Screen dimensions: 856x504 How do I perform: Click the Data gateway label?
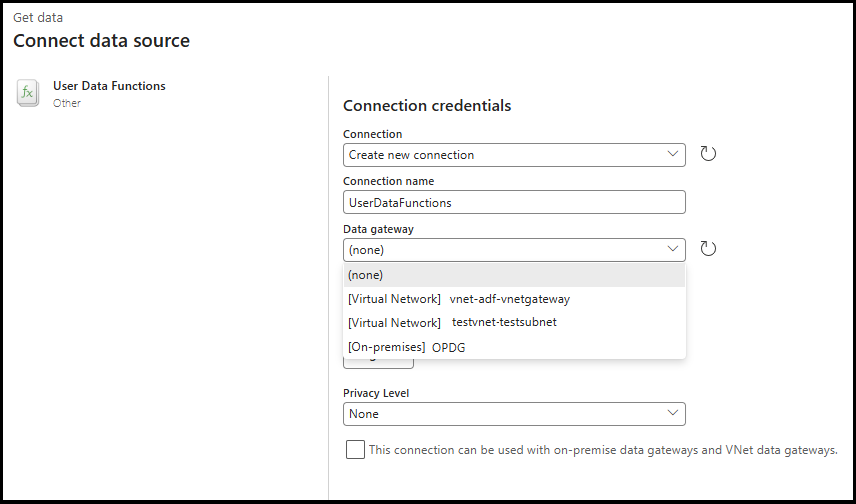[378, 229]
